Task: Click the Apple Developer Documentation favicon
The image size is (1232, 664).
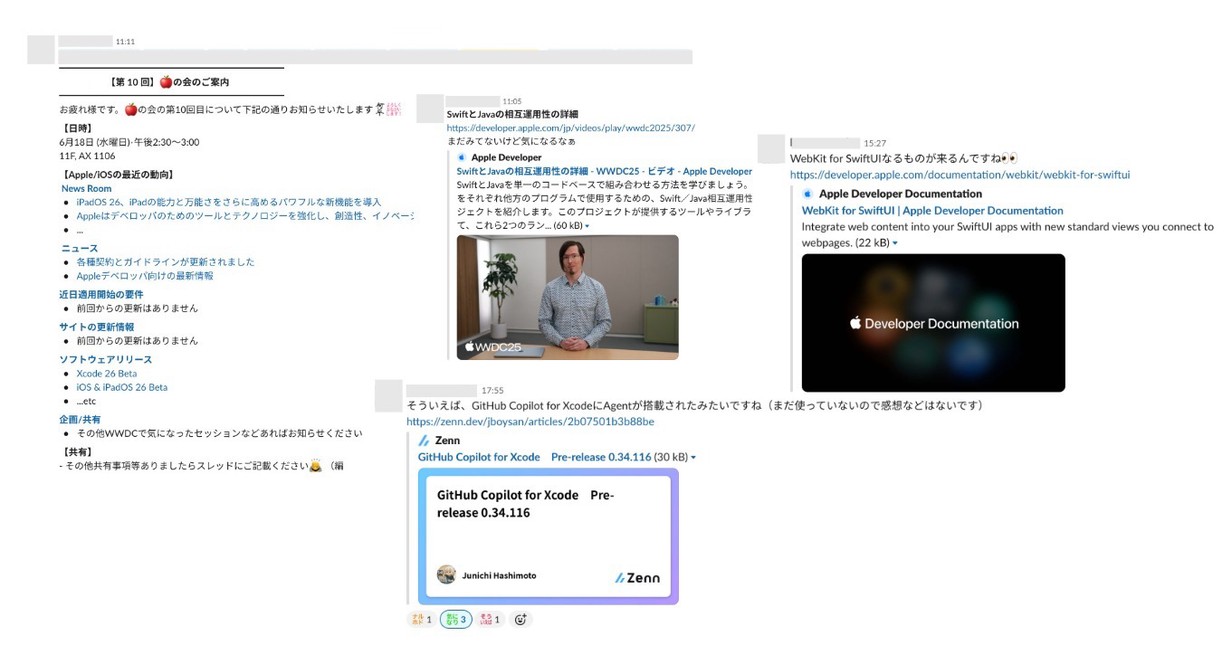Action: coord(808,194)
